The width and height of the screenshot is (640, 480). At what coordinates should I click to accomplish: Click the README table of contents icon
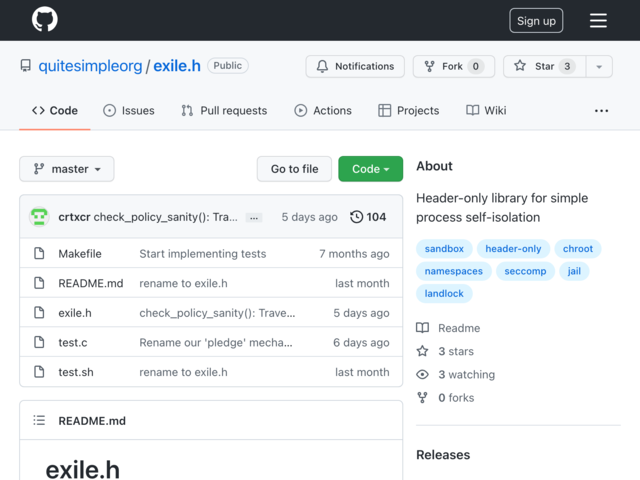(39, 420)
